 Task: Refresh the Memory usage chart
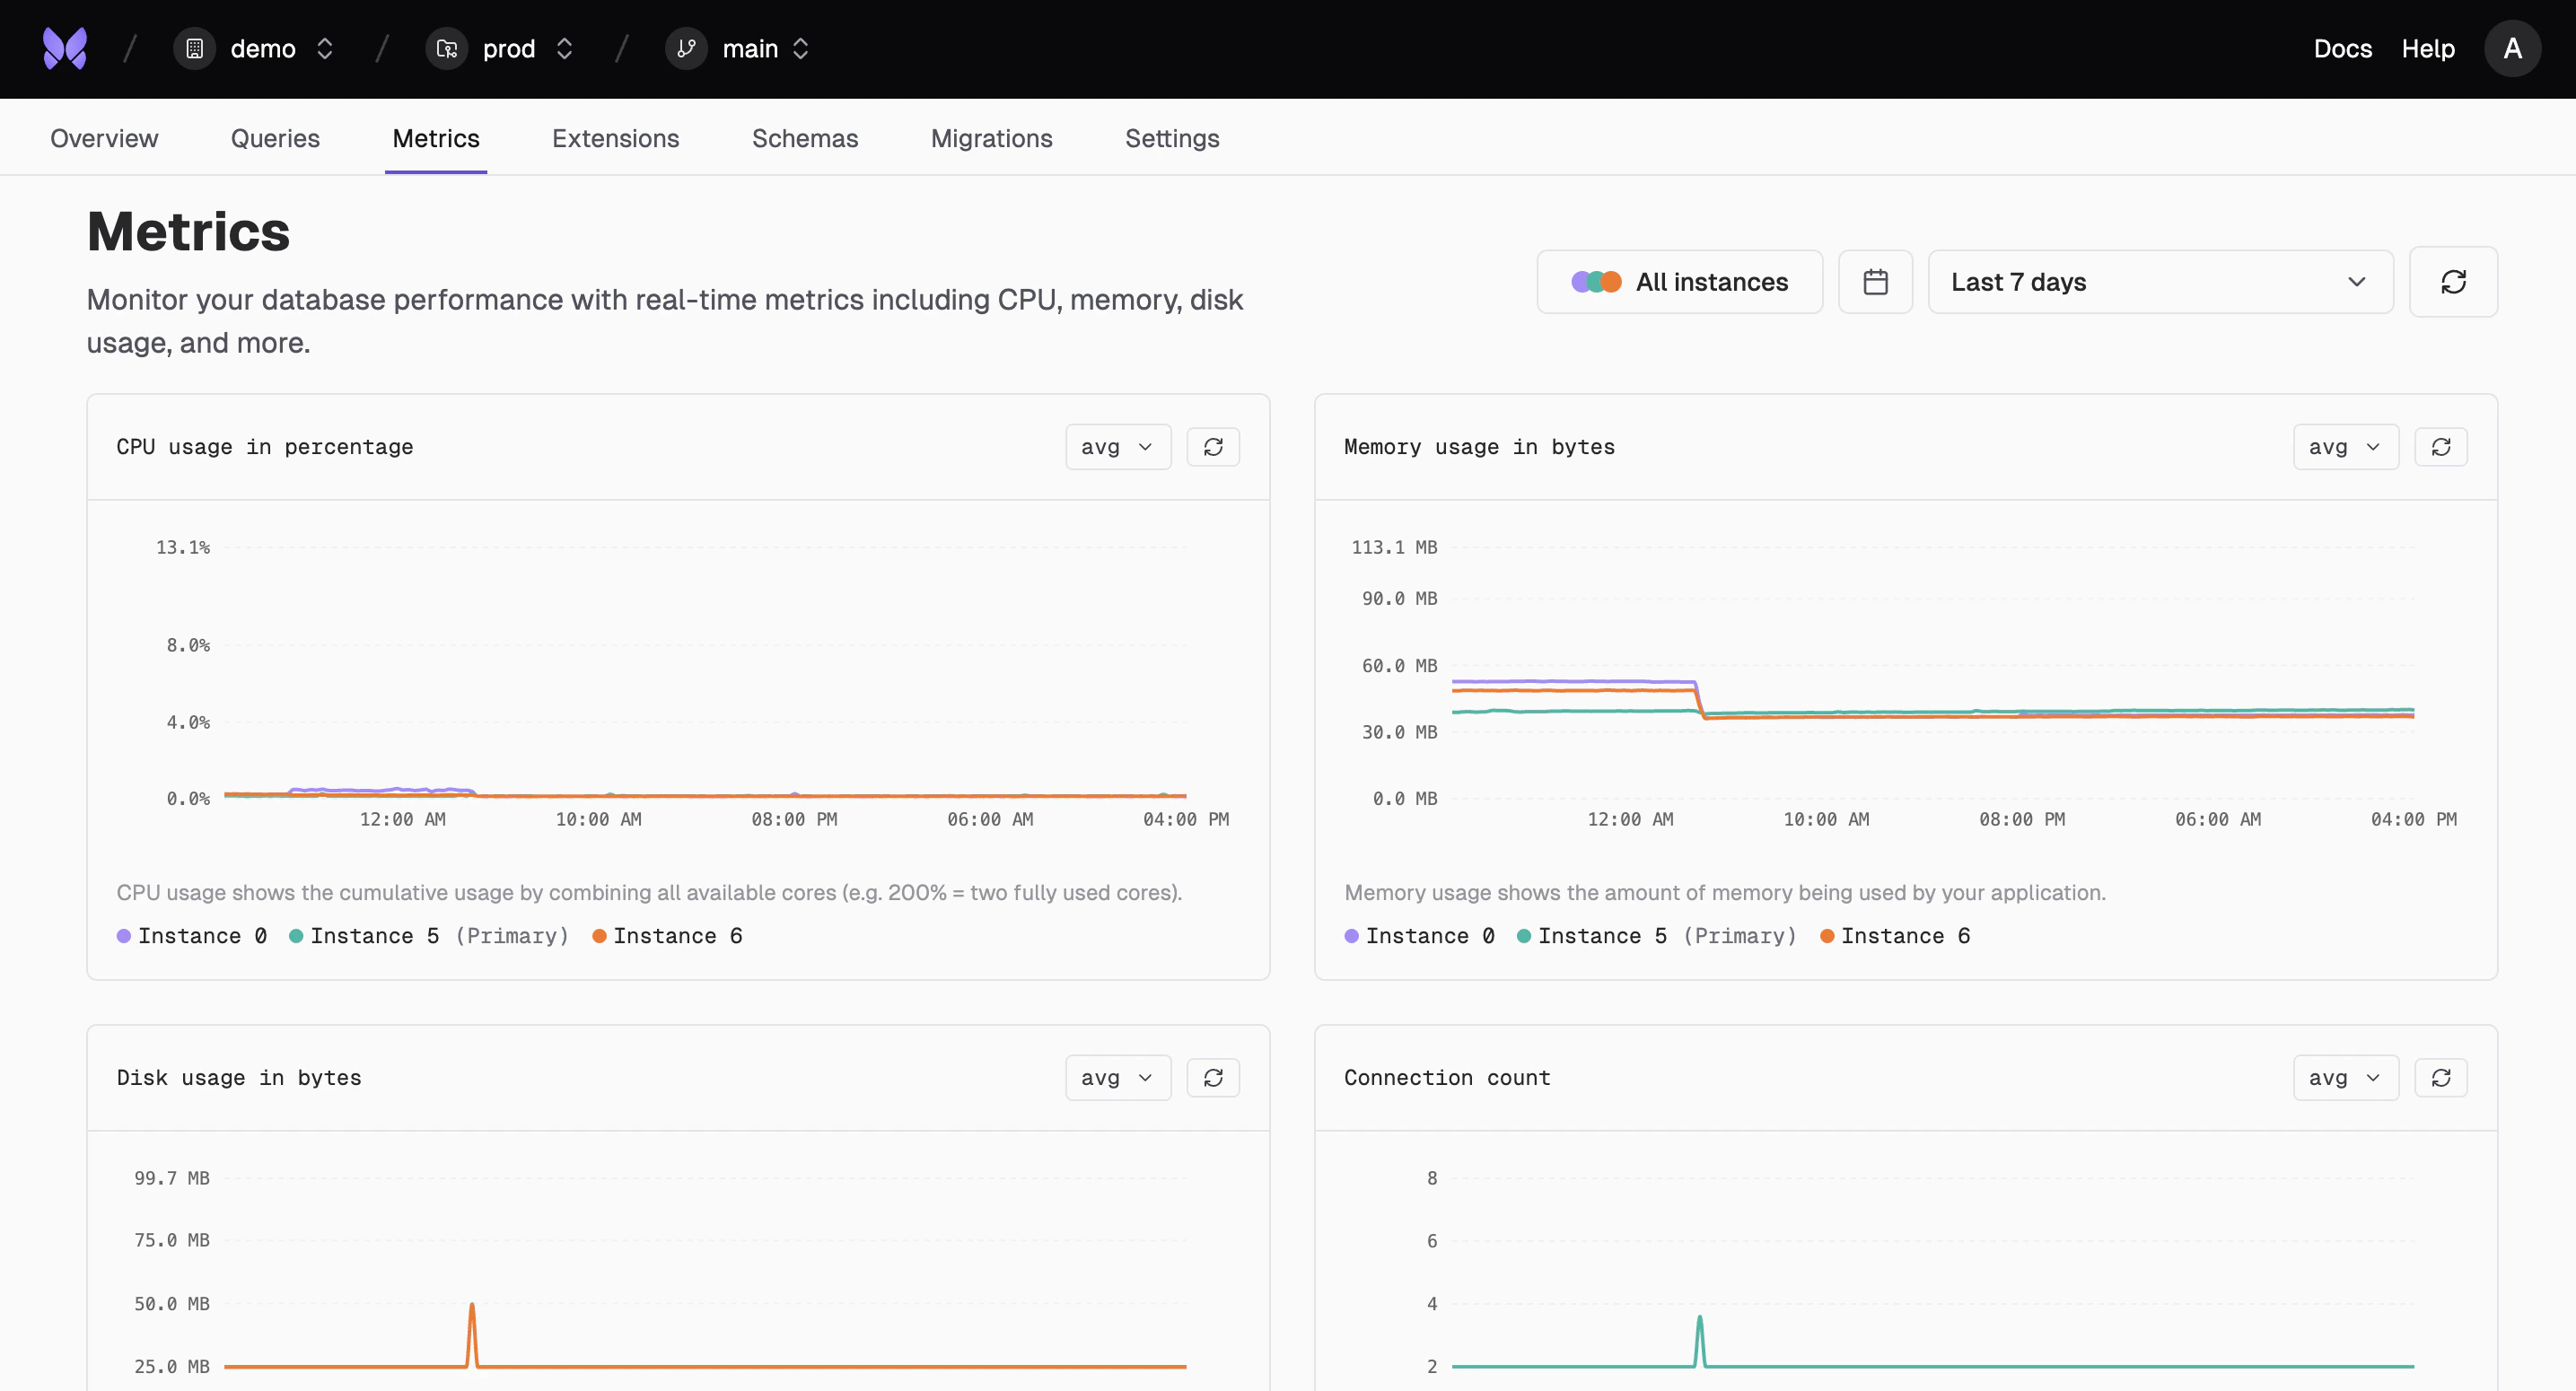2442,447
